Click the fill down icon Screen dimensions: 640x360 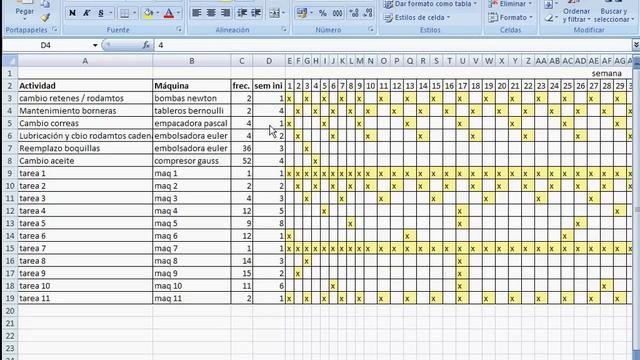[x=549, y=4]
